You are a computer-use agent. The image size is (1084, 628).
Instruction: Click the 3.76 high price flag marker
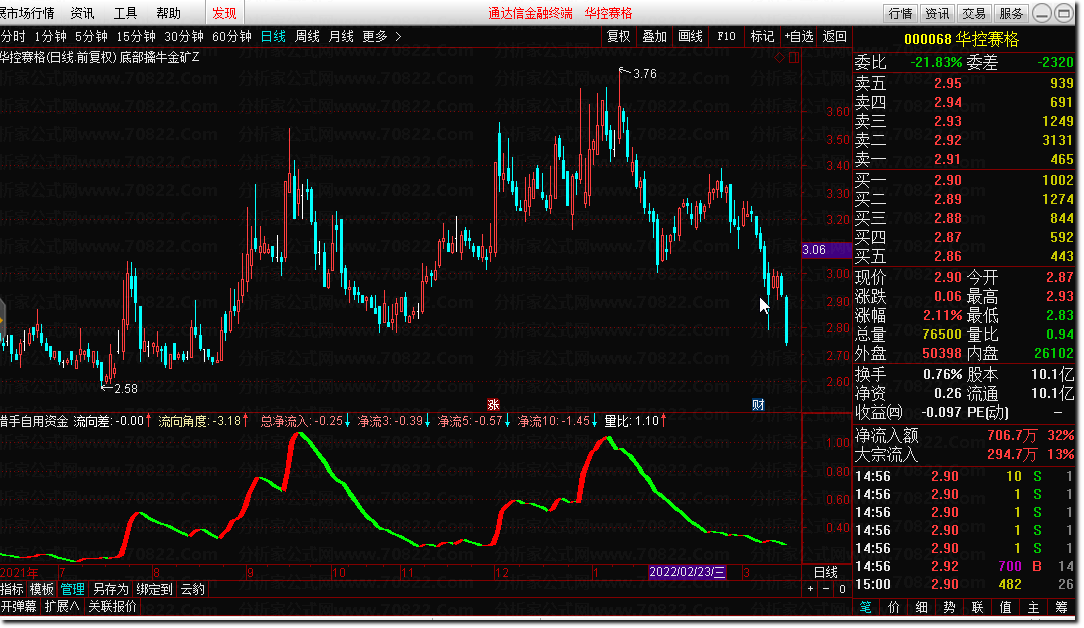pos(637,73)
